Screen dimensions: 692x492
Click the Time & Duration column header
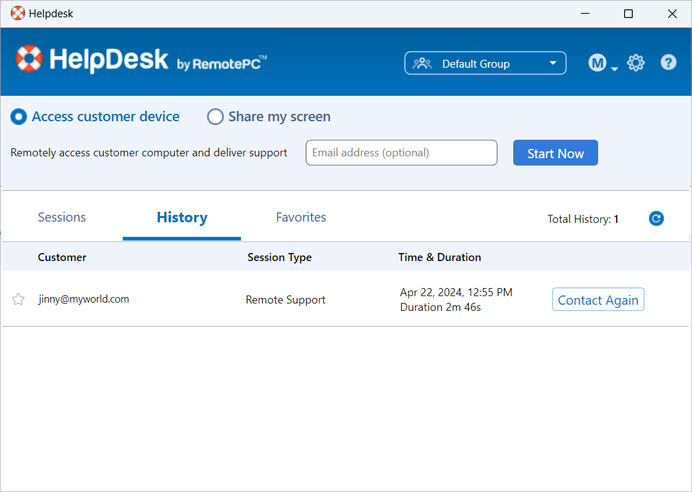[x=440, y=257]
